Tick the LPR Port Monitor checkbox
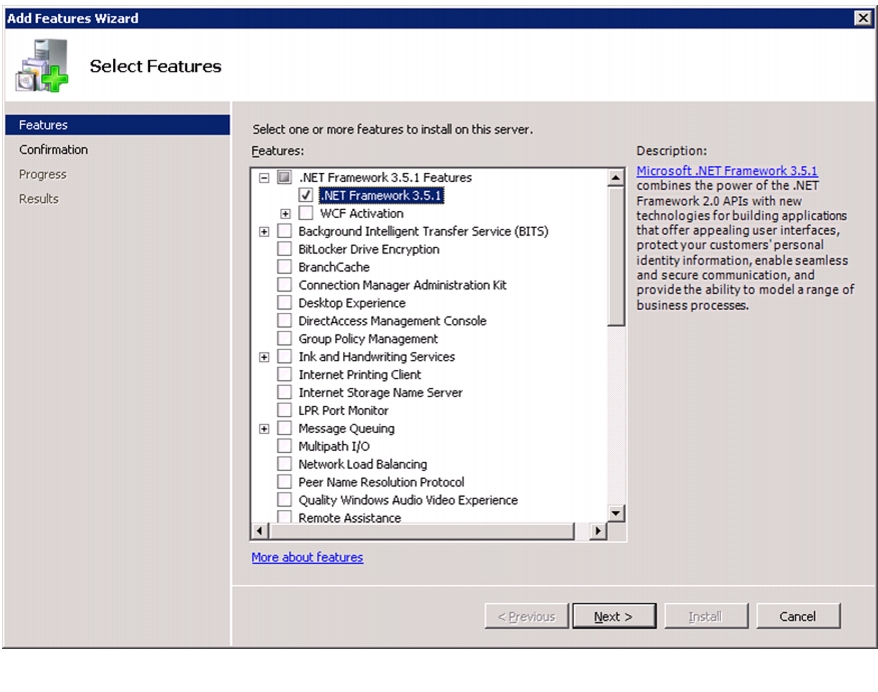The width and height of the screenshot is (878, 692). [284, 410]
